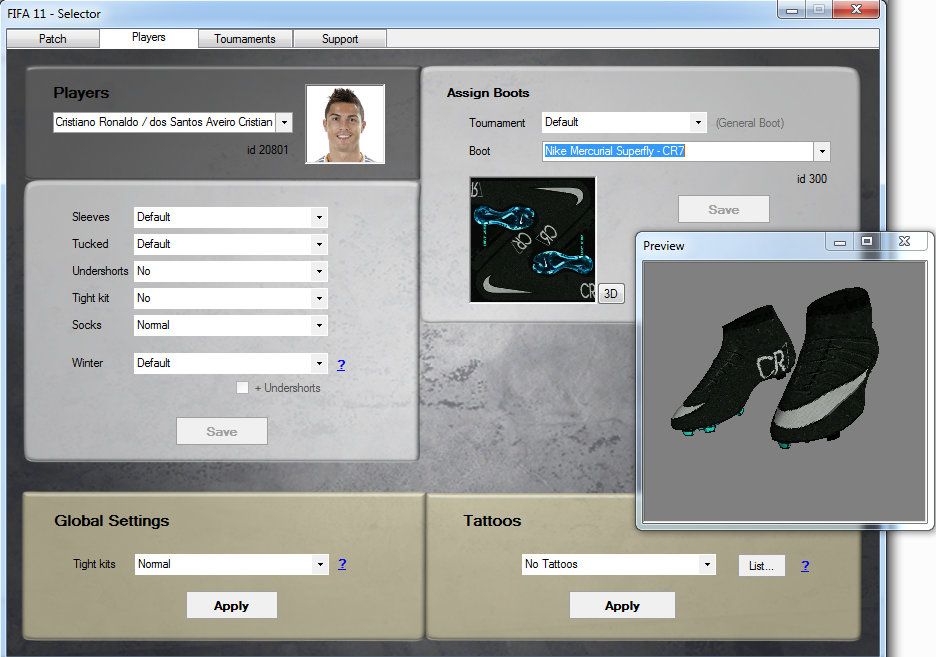The height and width of the screenshot is (657, 936).
Task: Click the Cristiano Ronaldo player photo
Action: 345,124
